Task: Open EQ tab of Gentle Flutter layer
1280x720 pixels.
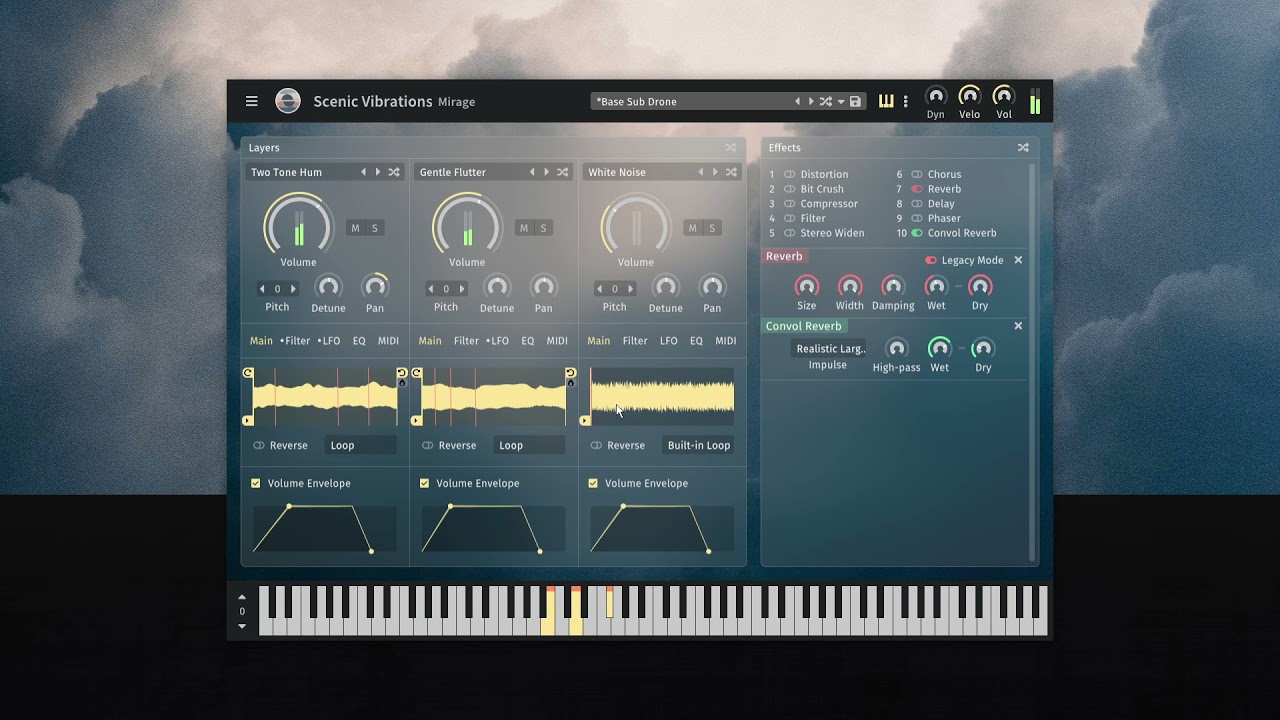Action: point(528,341)
